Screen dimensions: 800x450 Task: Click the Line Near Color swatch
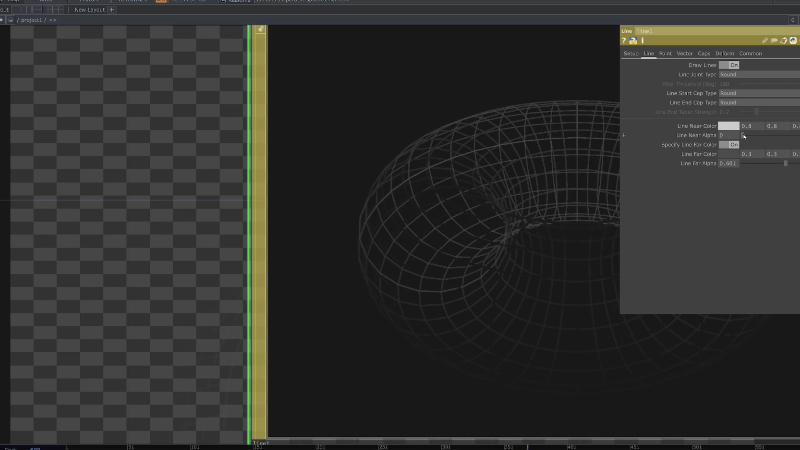pyautogui.click(x=729, y=126)
